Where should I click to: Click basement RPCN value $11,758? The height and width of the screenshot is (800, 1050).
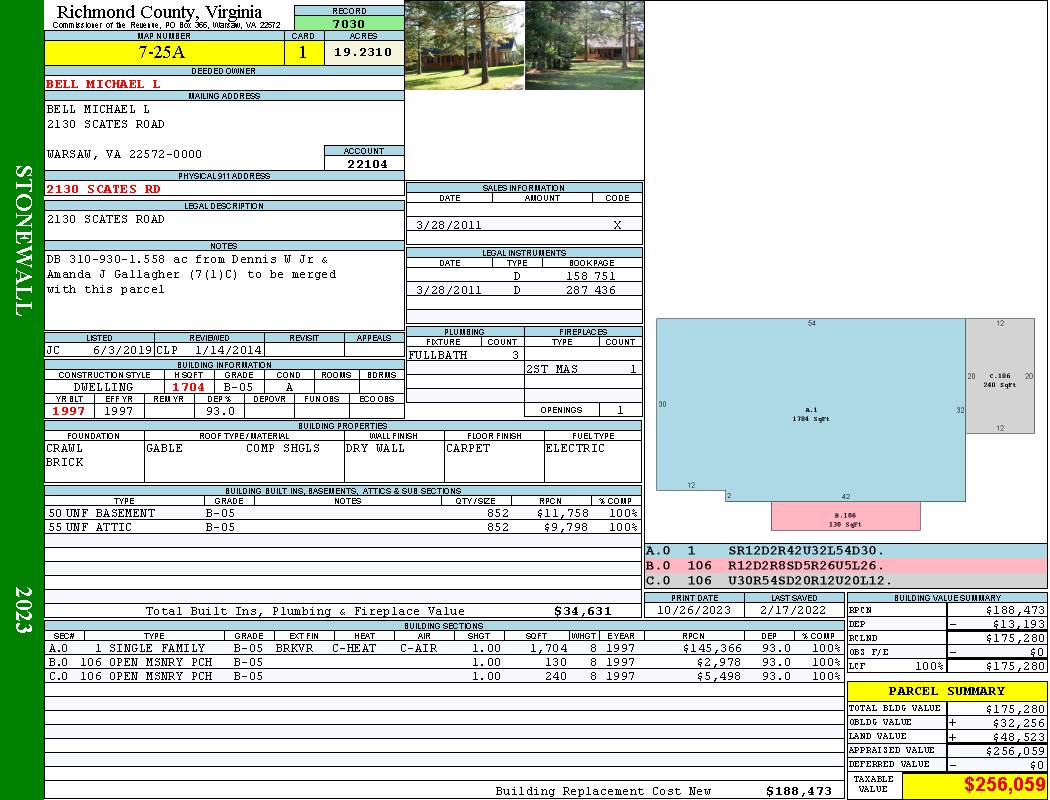(562, 513)
